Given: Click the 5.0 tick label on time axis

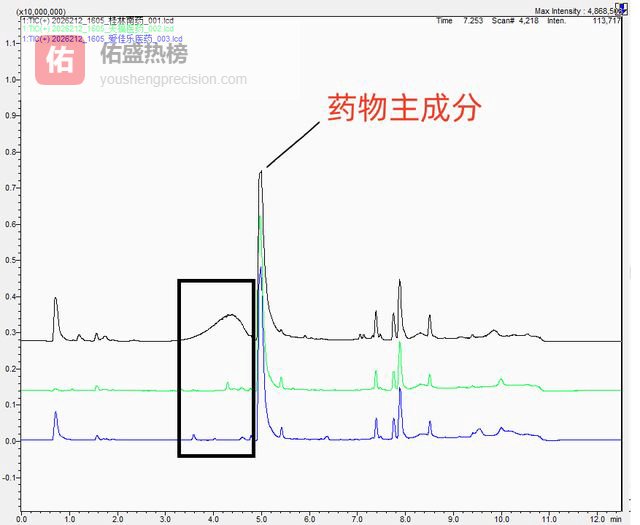Looking at the screenshot, I should pyautogui.click(x=261, y=518).
